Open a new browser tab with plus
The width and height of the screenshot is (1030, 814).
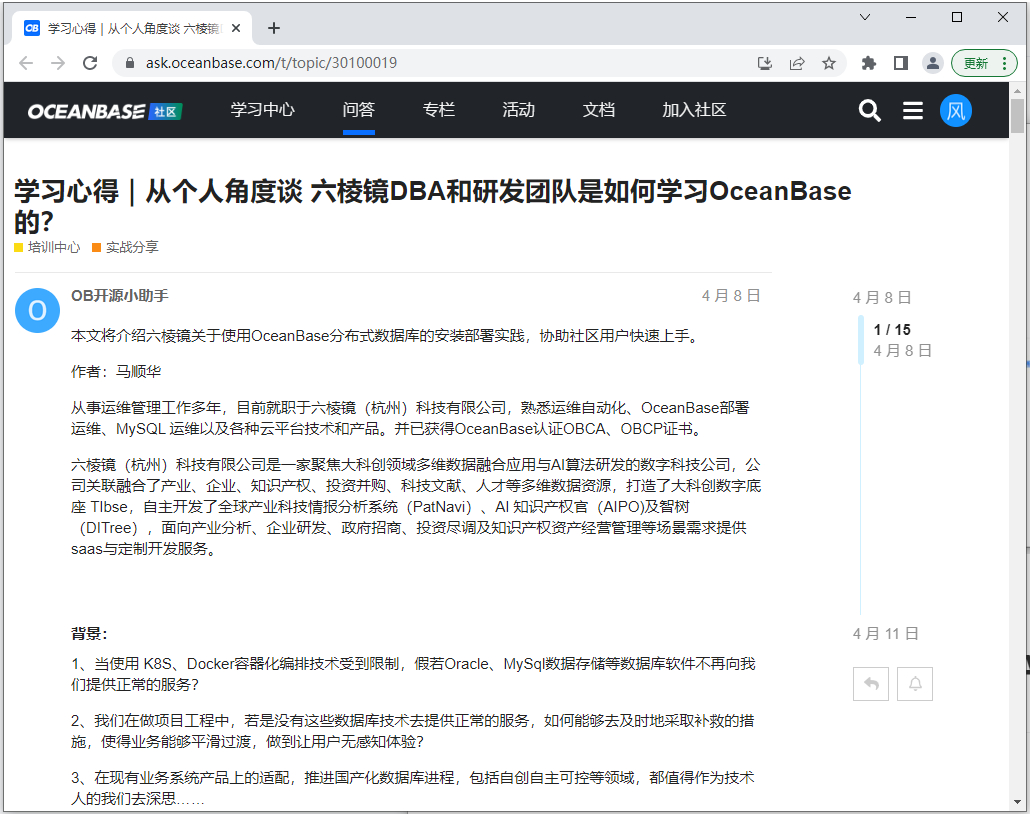pyautogui.click(x=274, y=28)
